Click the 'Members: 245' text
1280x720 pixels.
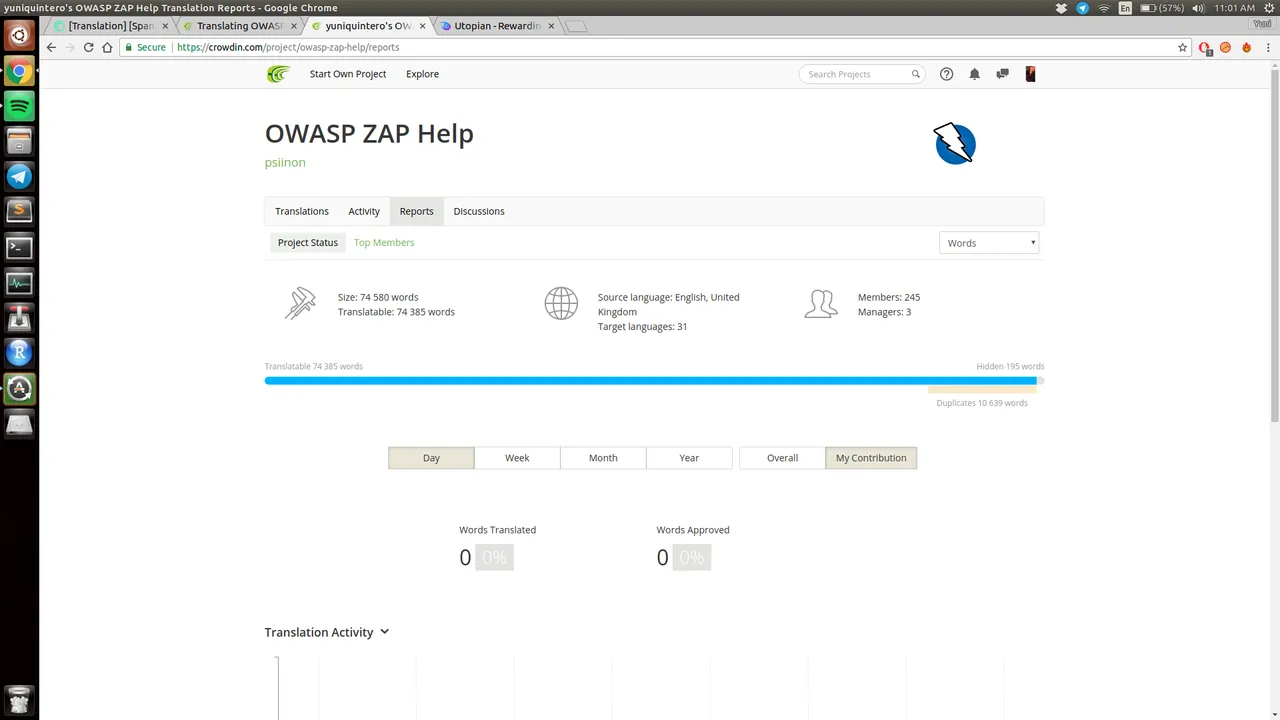click(x=889, y=297)
